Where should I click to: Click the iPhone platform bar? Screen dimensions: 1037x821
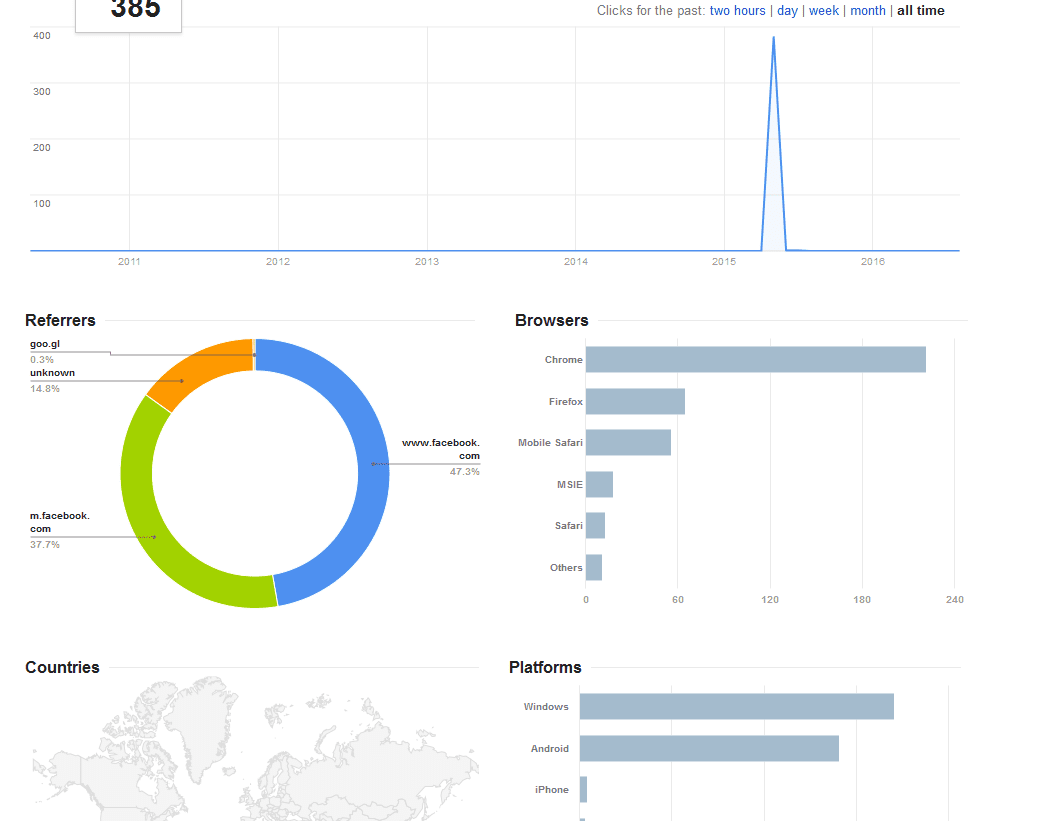(583, 789)
